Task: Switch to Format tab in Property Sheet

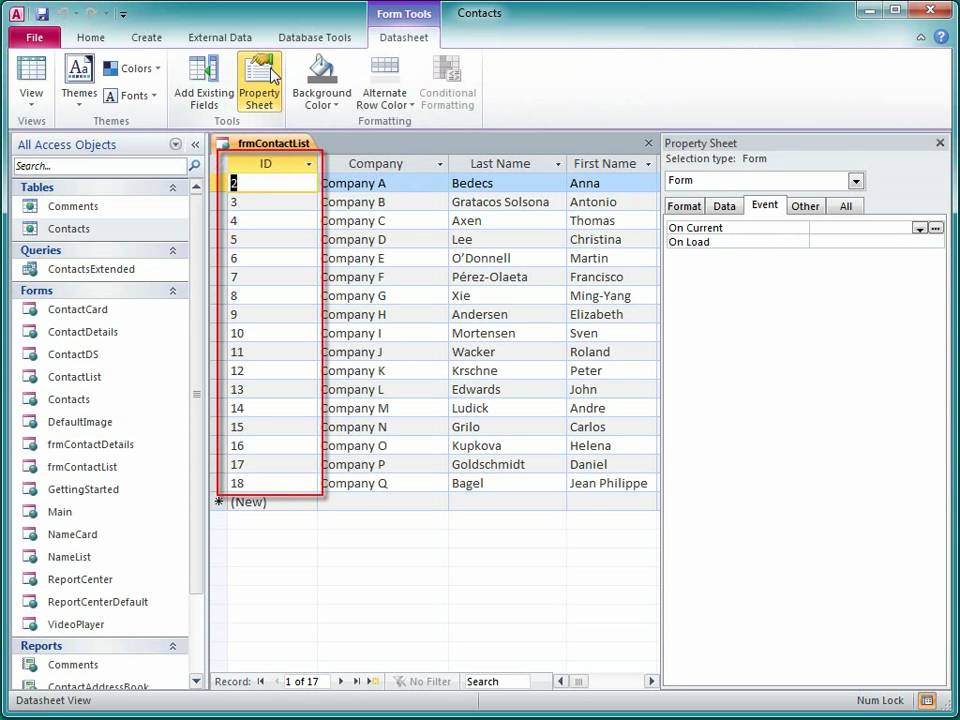Action: point(684,206)
